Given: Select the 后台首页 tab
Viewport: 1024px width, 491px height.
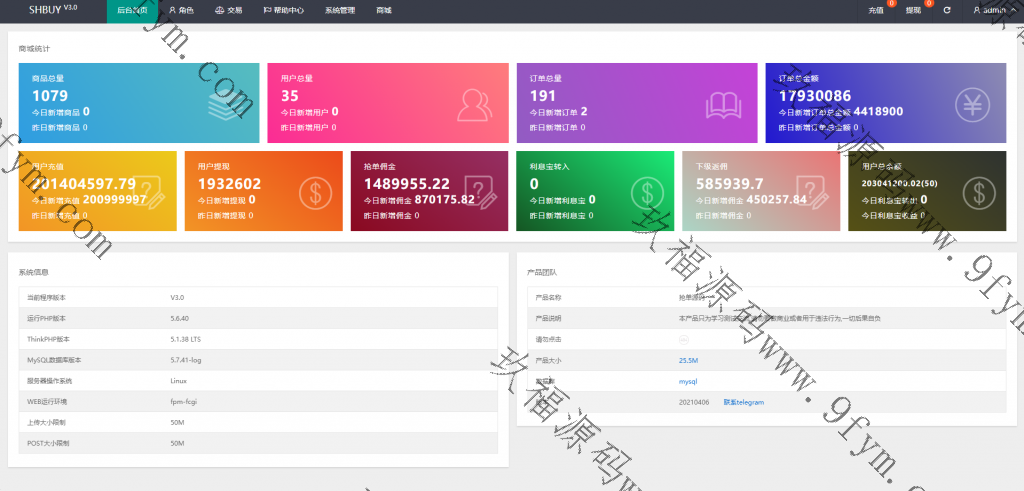Looking at the screenshot, I should (132, 10).
